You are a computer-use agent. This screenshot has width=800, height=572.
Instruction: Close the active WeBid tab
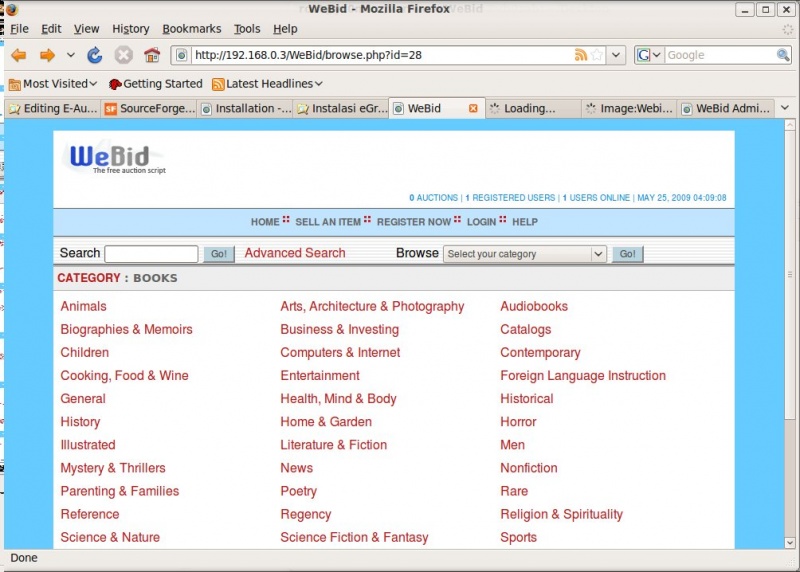(474, 108)
